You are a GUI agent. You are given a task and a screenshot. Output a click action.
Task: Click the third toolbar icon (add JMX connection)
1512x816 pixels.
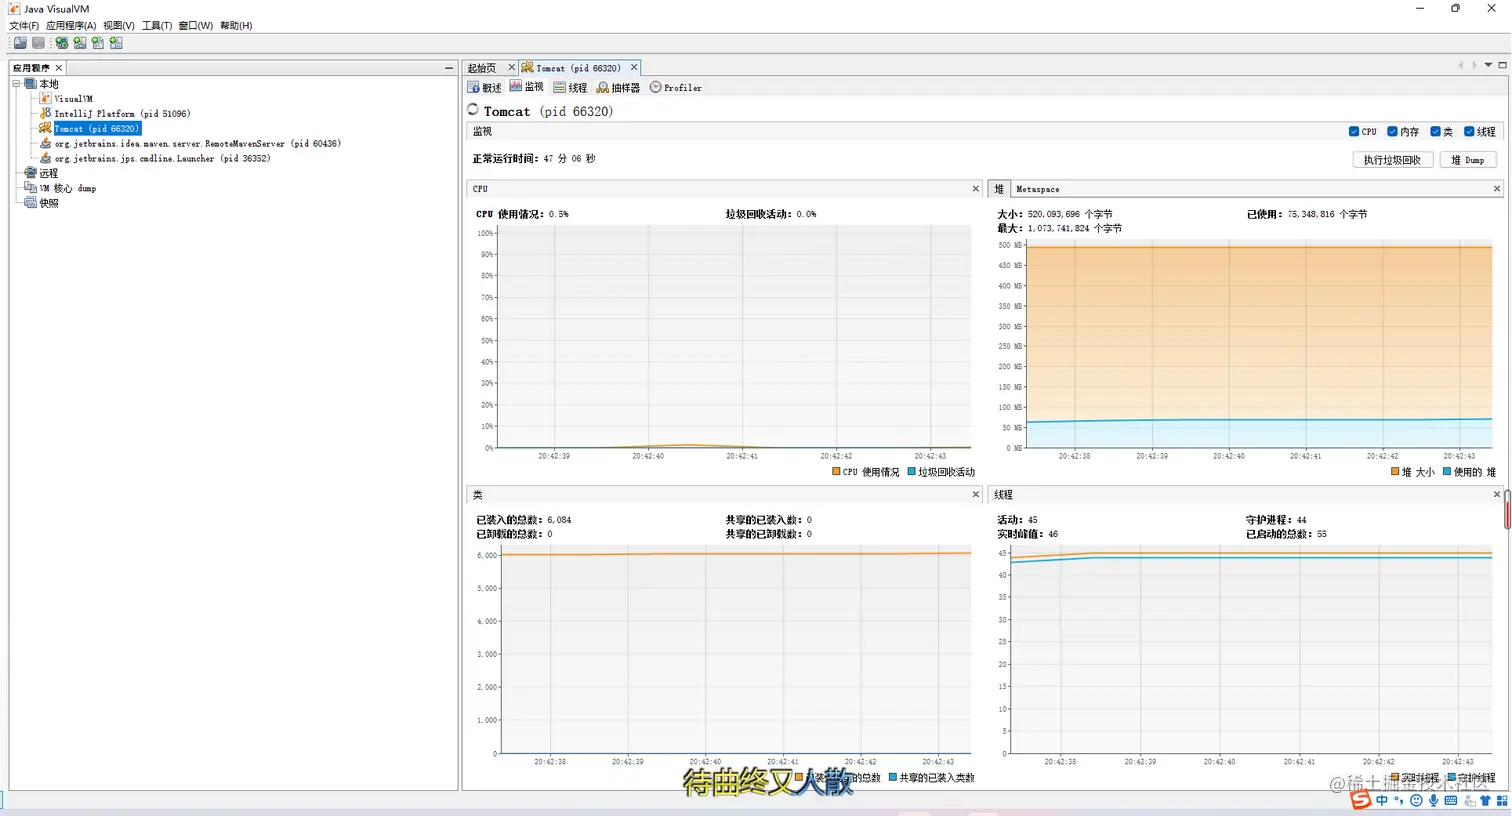(x=62, y=43)
